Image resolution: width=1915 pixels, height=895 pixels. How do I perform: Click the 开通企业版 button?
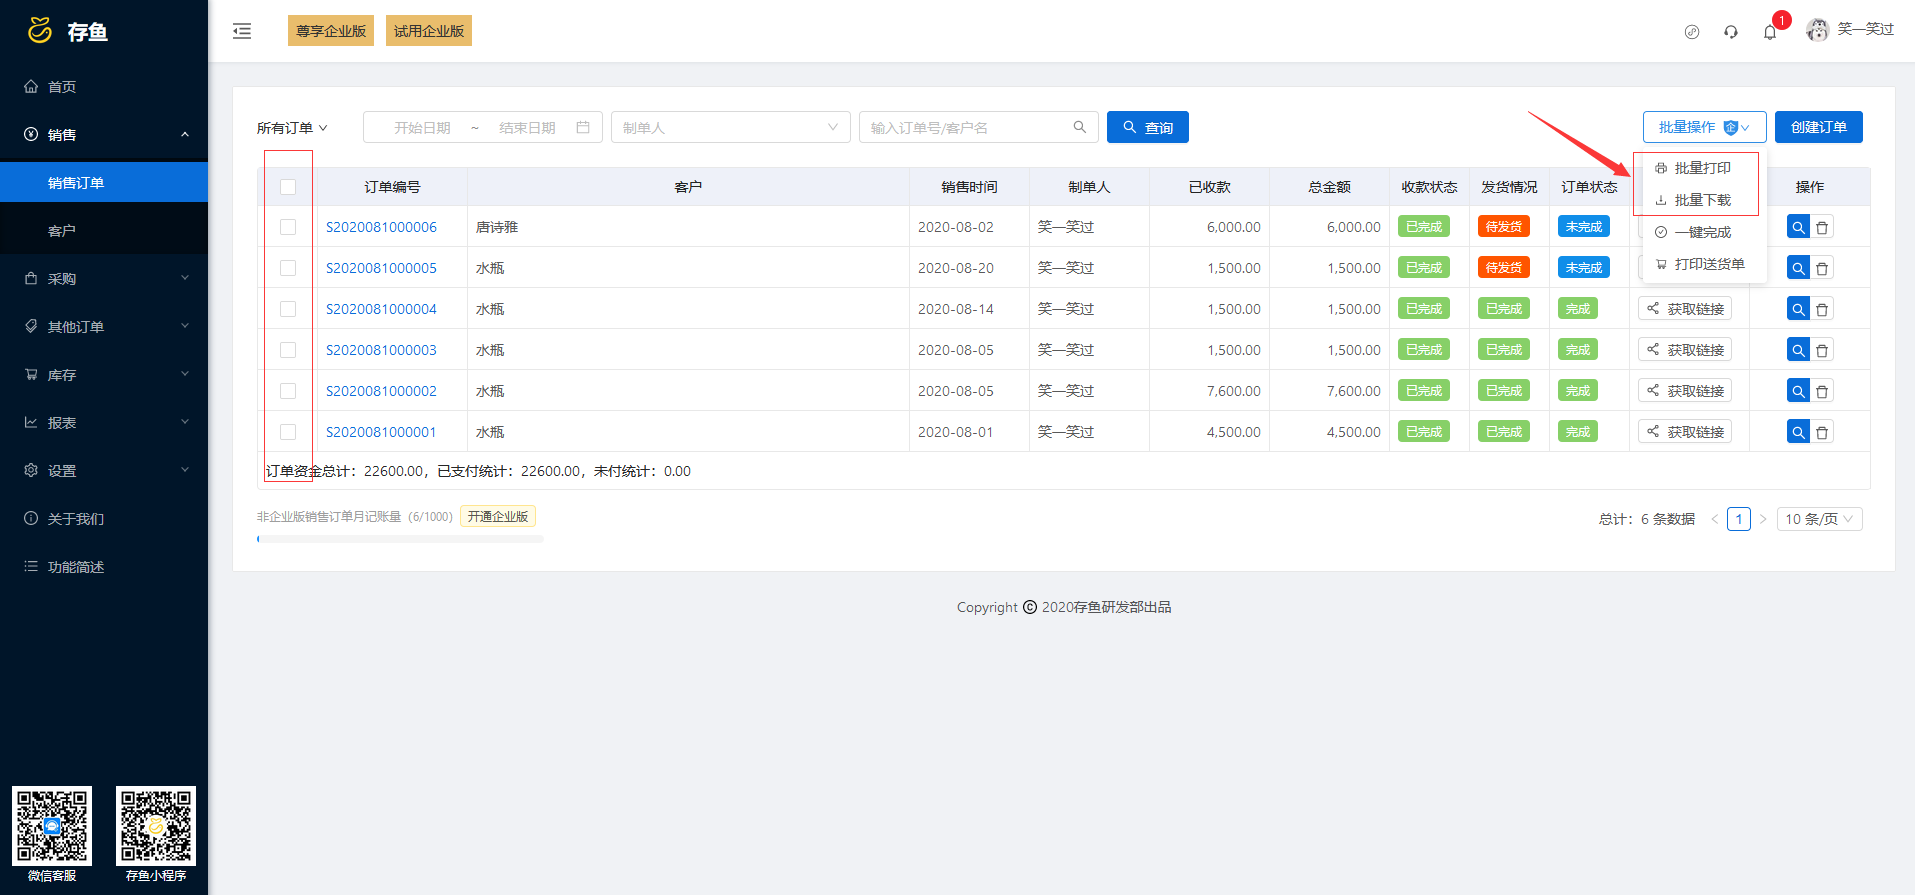498,516
